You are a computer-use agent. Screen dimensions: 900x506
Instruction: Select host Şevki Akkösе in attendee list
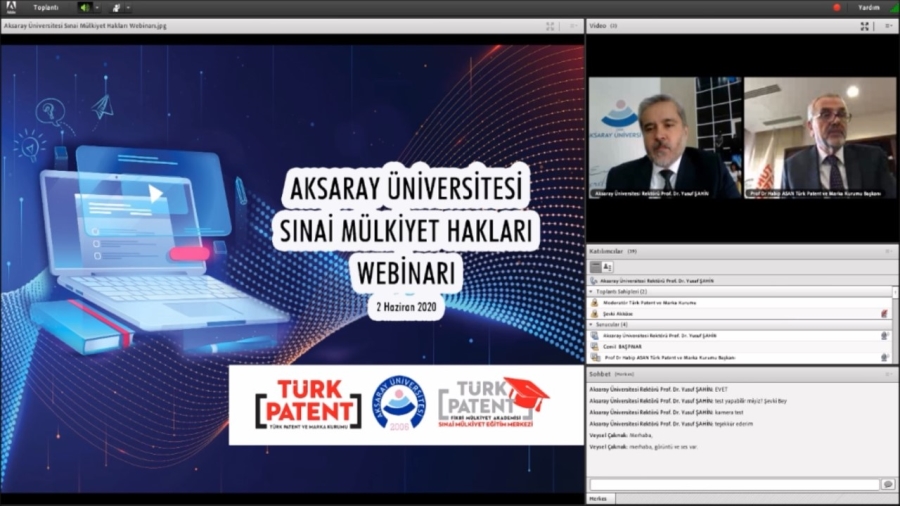739,314
